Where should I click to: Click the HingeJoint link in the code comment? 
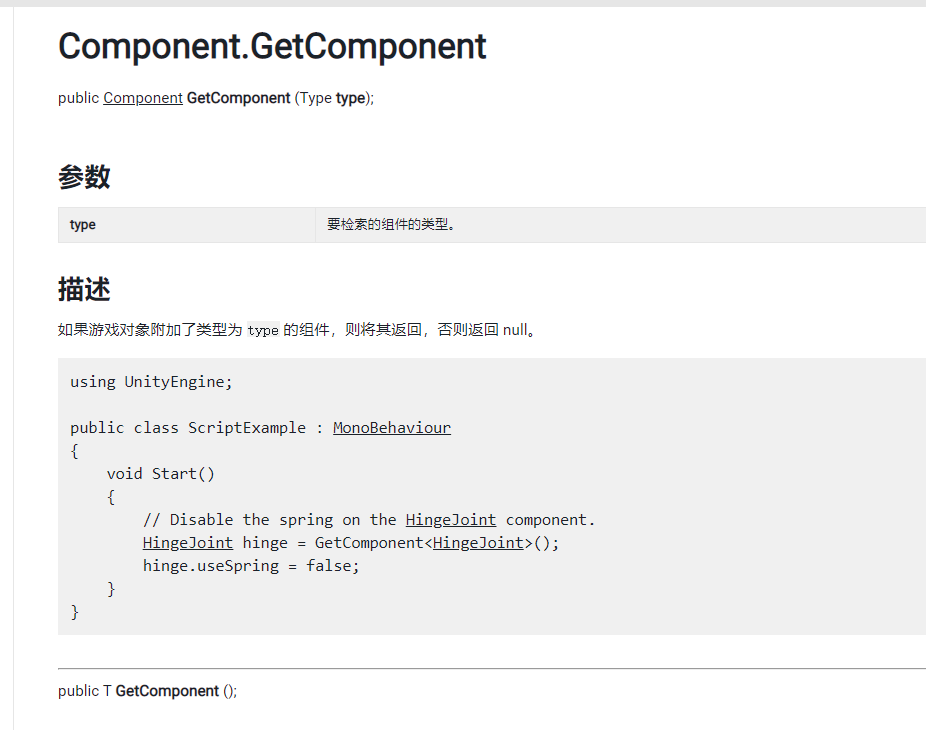click(x=450, y=520)
